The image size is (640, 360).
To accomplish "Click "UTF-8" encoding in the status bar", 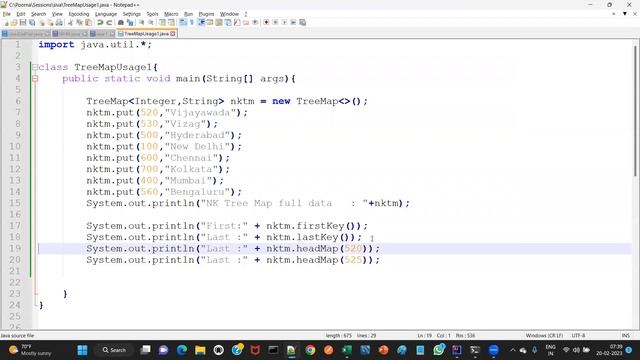I will click(578, 336).
